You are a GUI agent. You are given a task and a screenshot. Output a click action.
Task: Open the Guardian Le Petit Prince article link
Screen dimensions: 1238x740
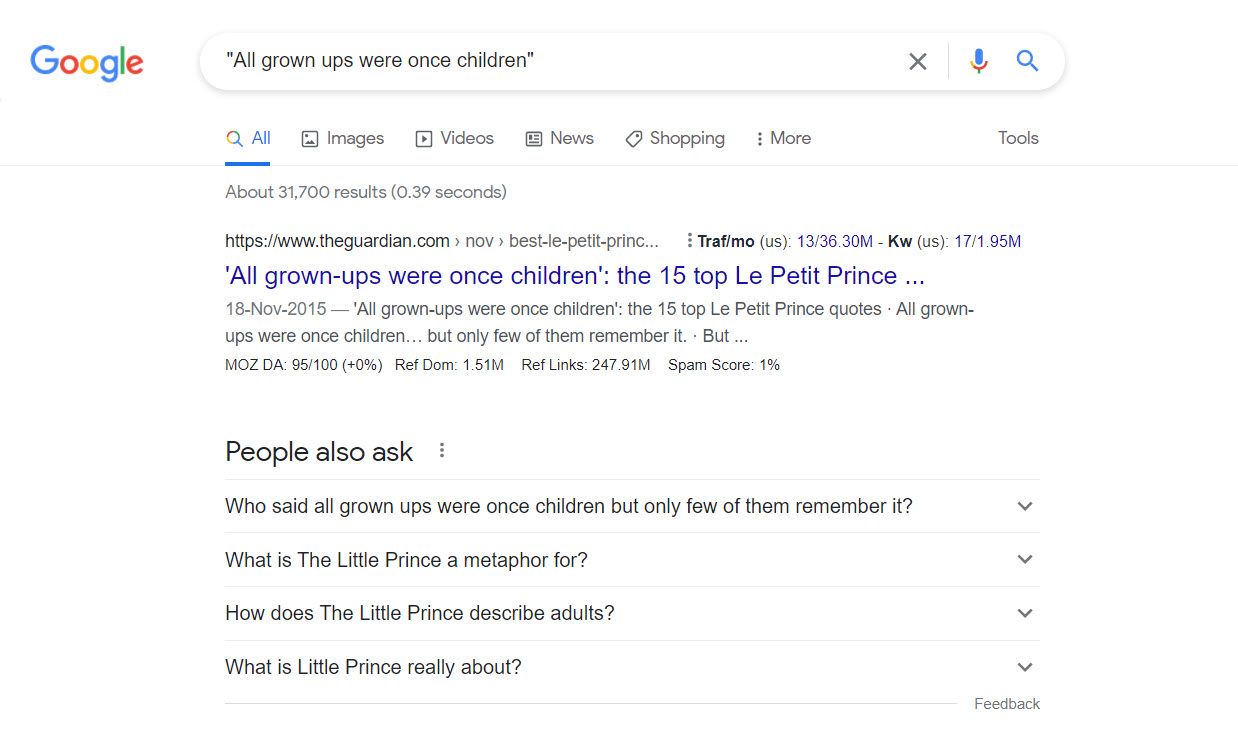(x=573, y=275)
